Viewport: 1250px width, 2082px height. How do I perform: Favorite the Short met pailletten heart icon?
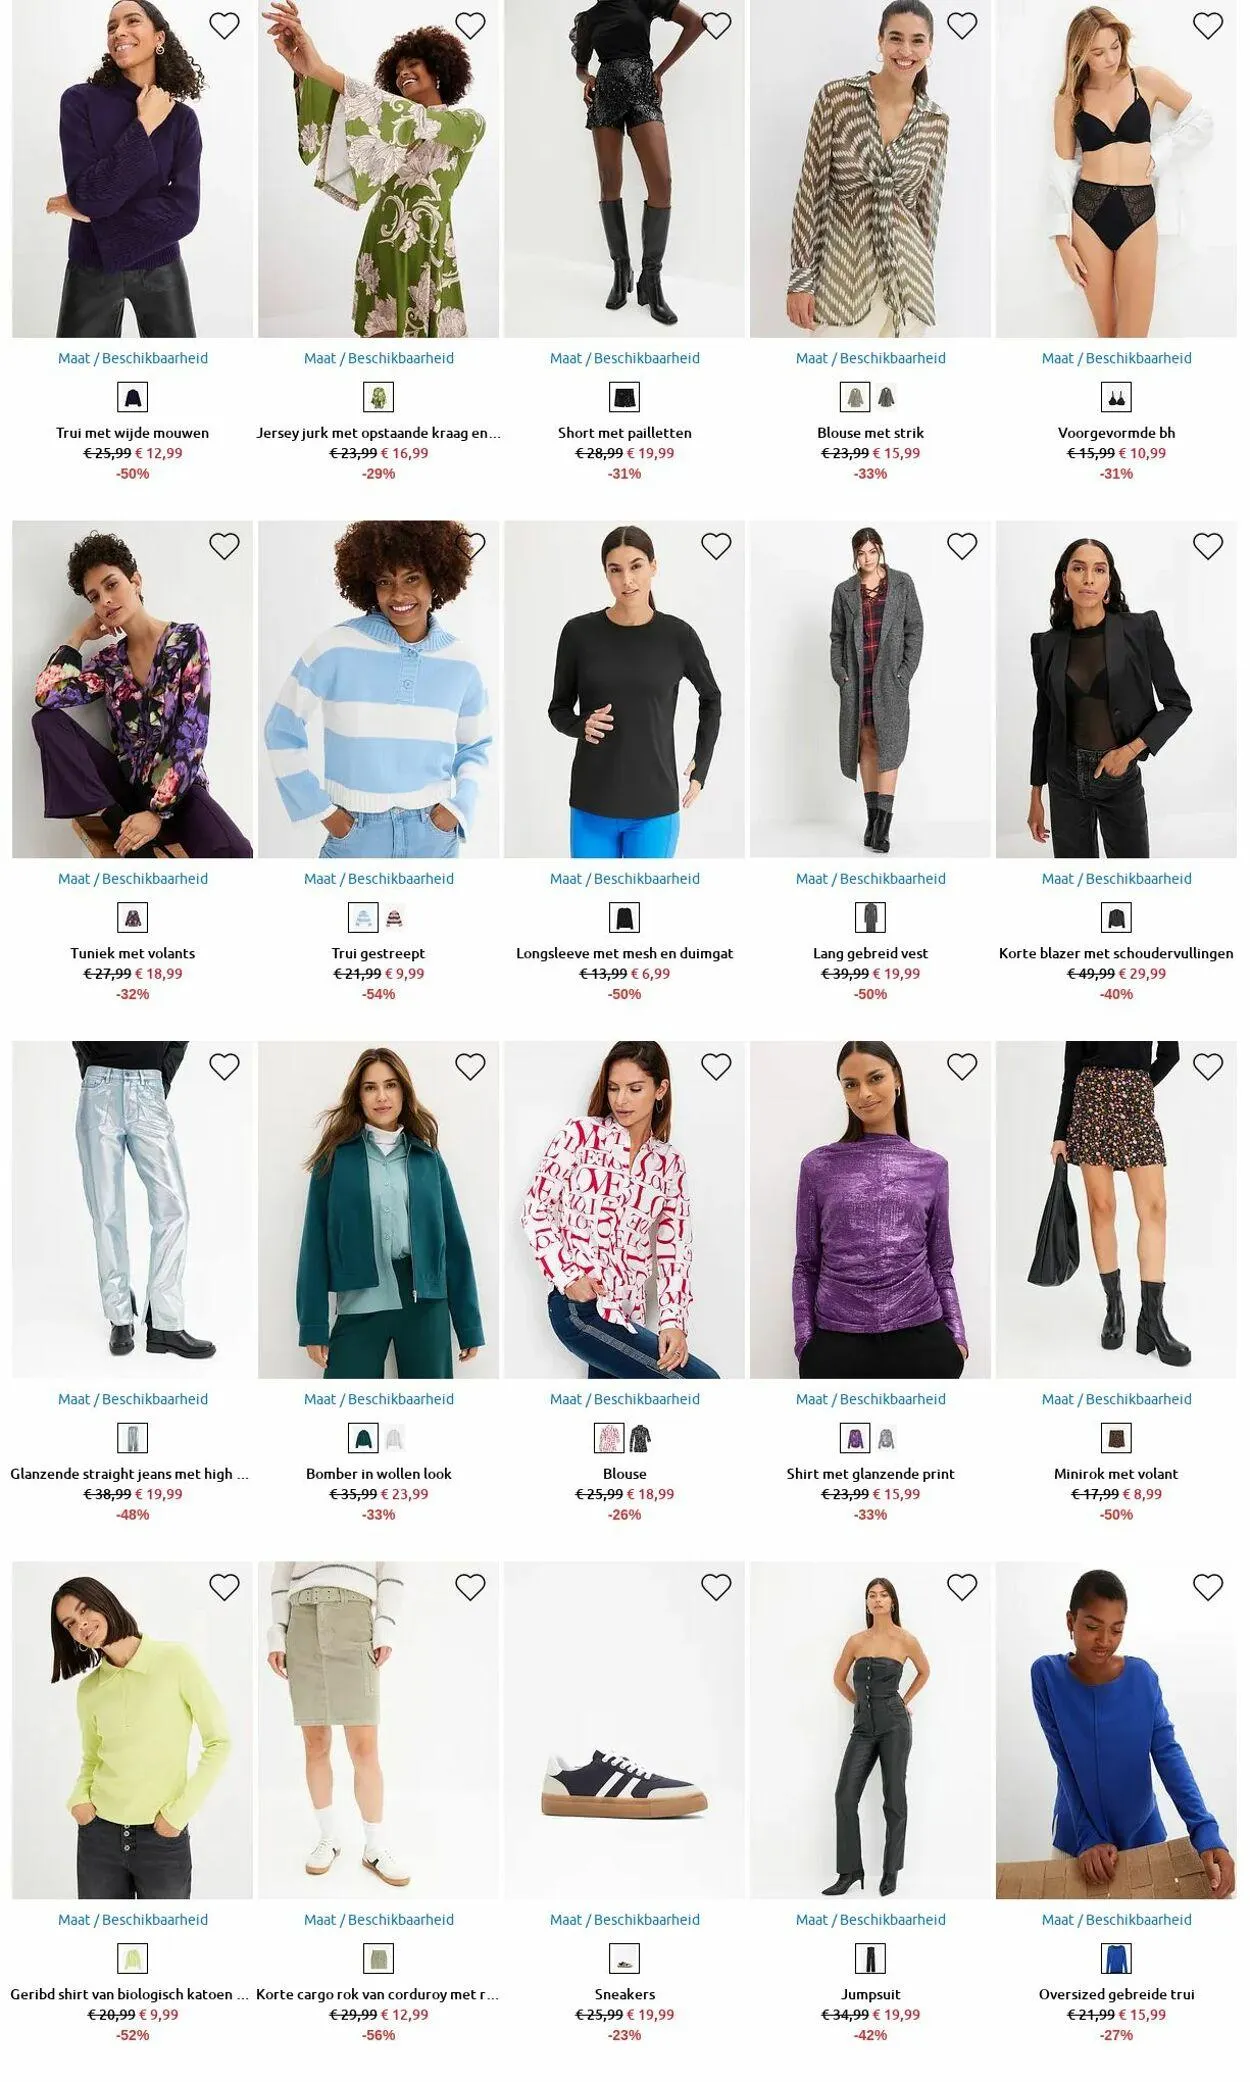click(x=716, y=26)
